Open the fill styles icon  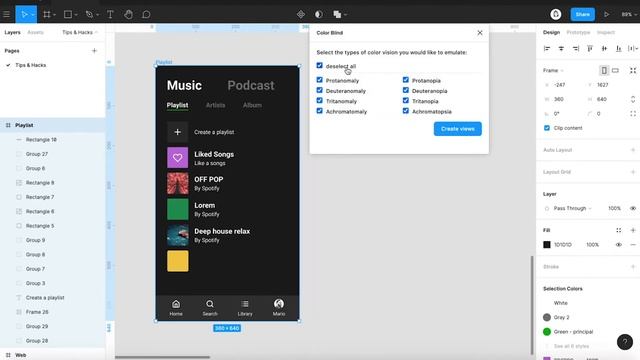coord(619,230)
